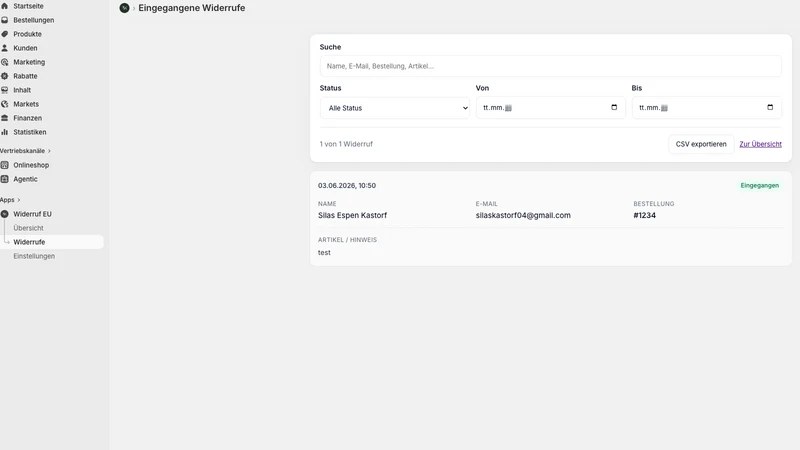800x450 pixels.
Task: Open the Produkte menu item
Action: tap(28, 34)
